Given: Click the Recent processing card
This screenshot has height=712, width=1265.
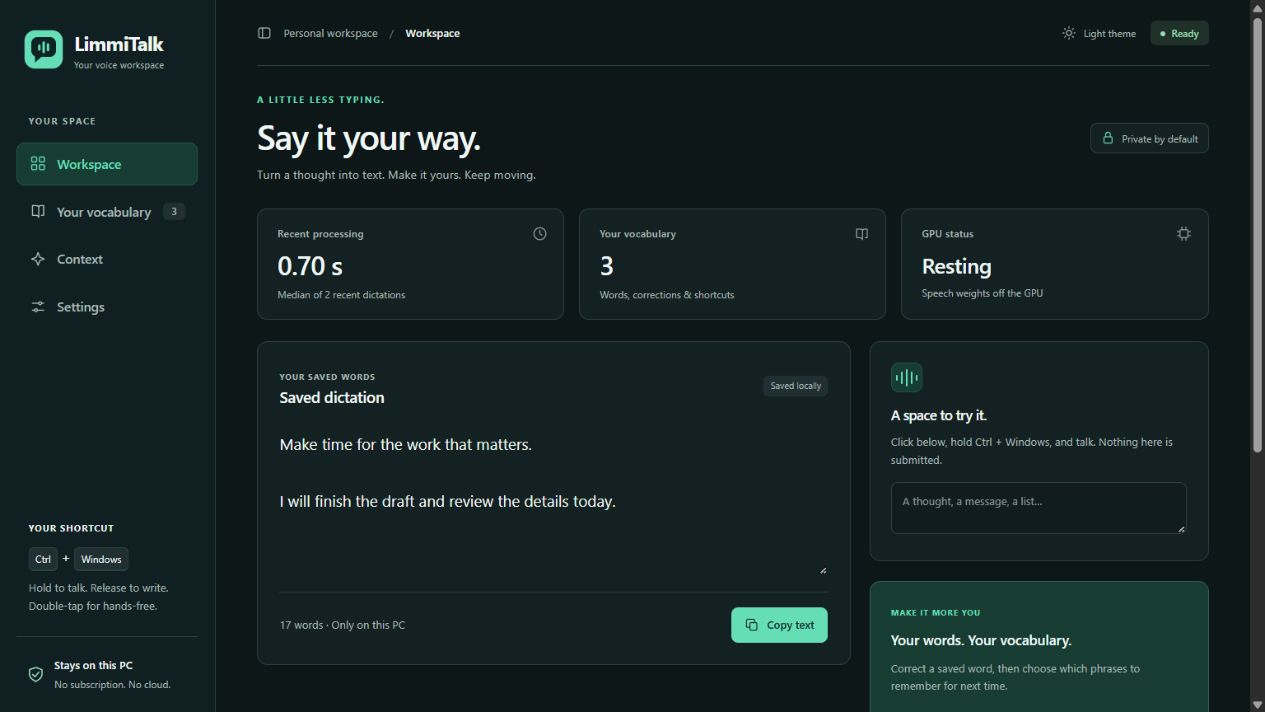Looking at the screenshot, I should (410, 264).
